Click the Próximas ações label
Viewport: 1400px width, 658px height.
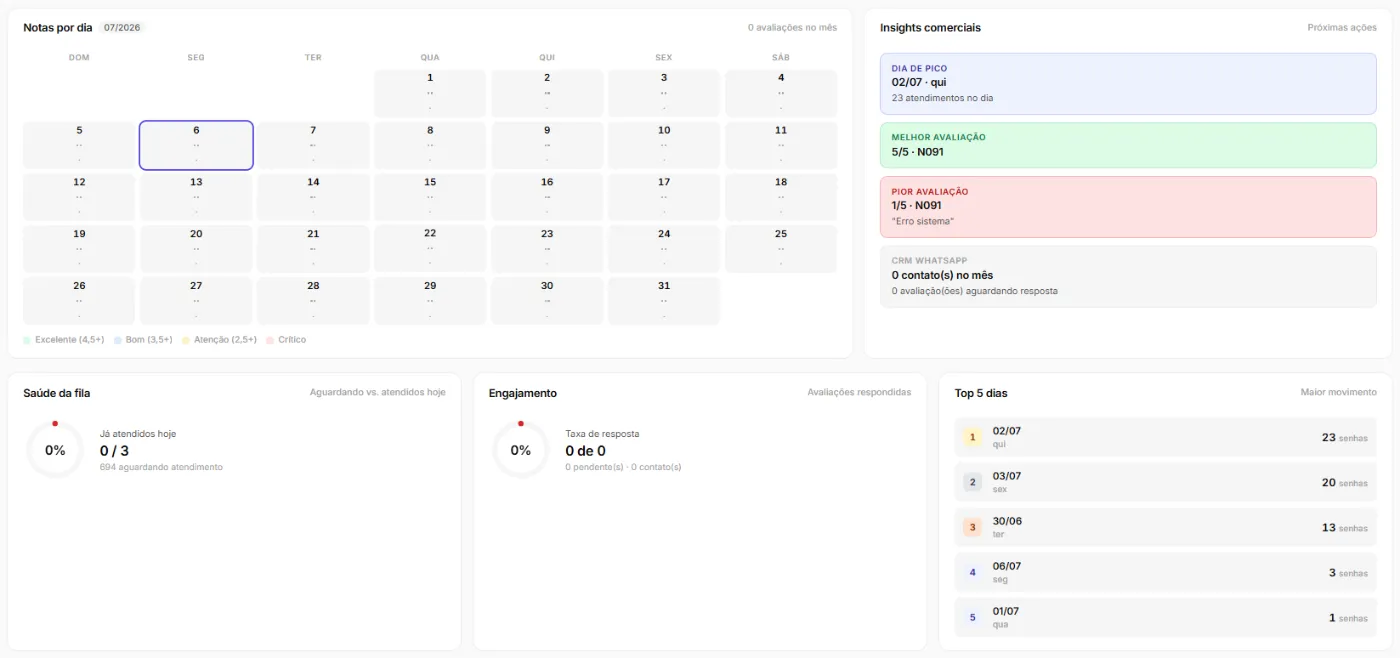click(x=1342, y=28)
